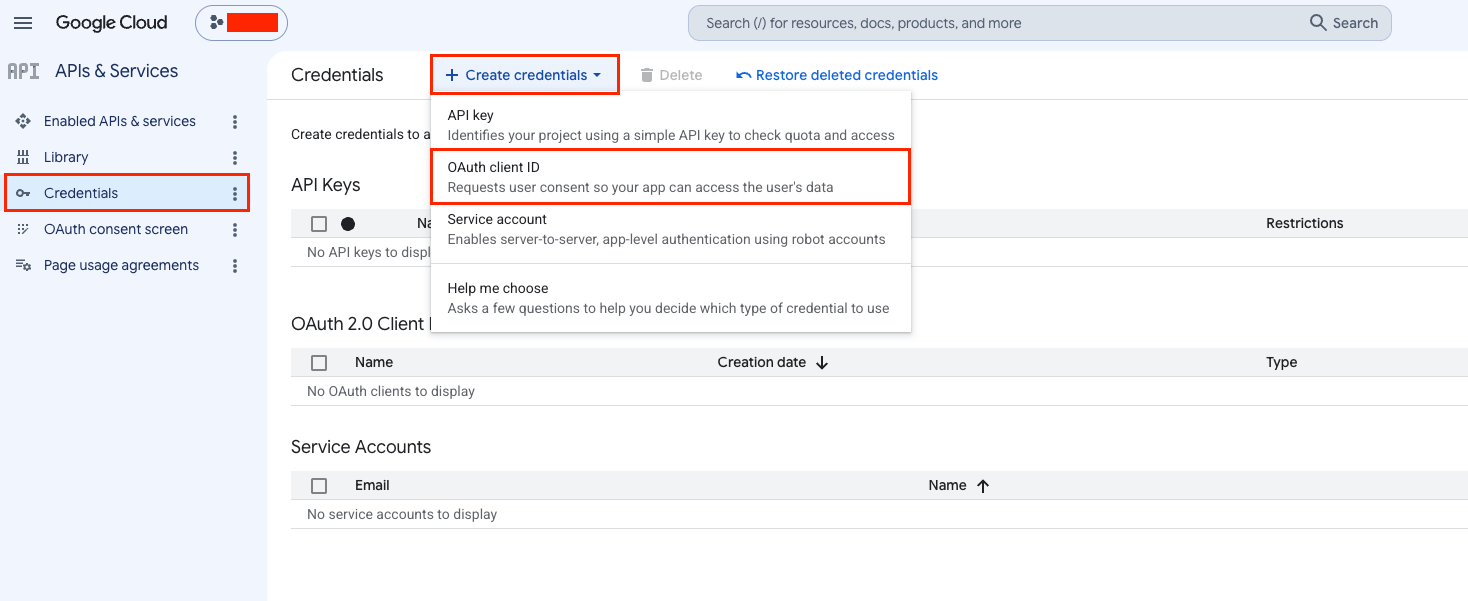Open Enabled APIs & services page

(120, 121)
